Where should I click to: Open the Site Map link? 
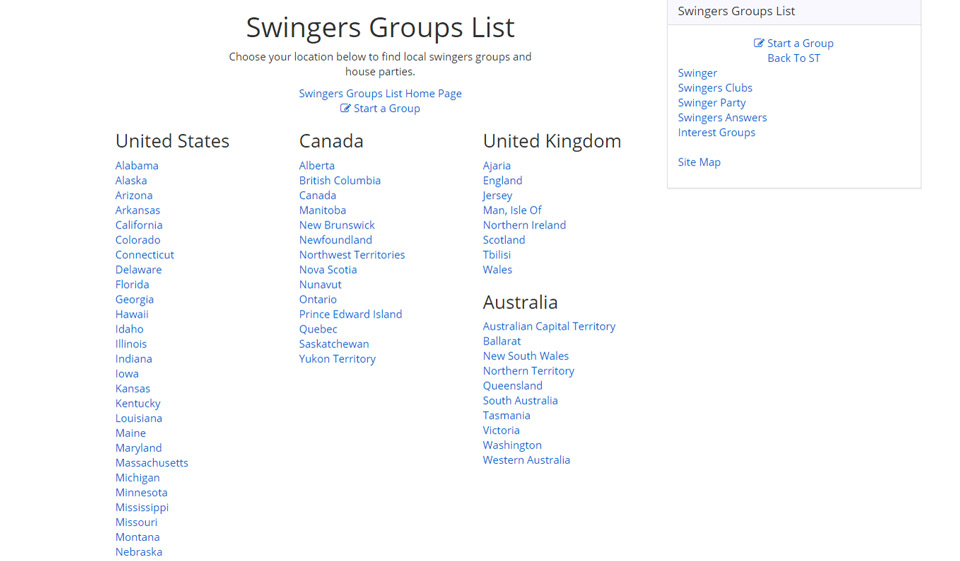coord(698,162)
